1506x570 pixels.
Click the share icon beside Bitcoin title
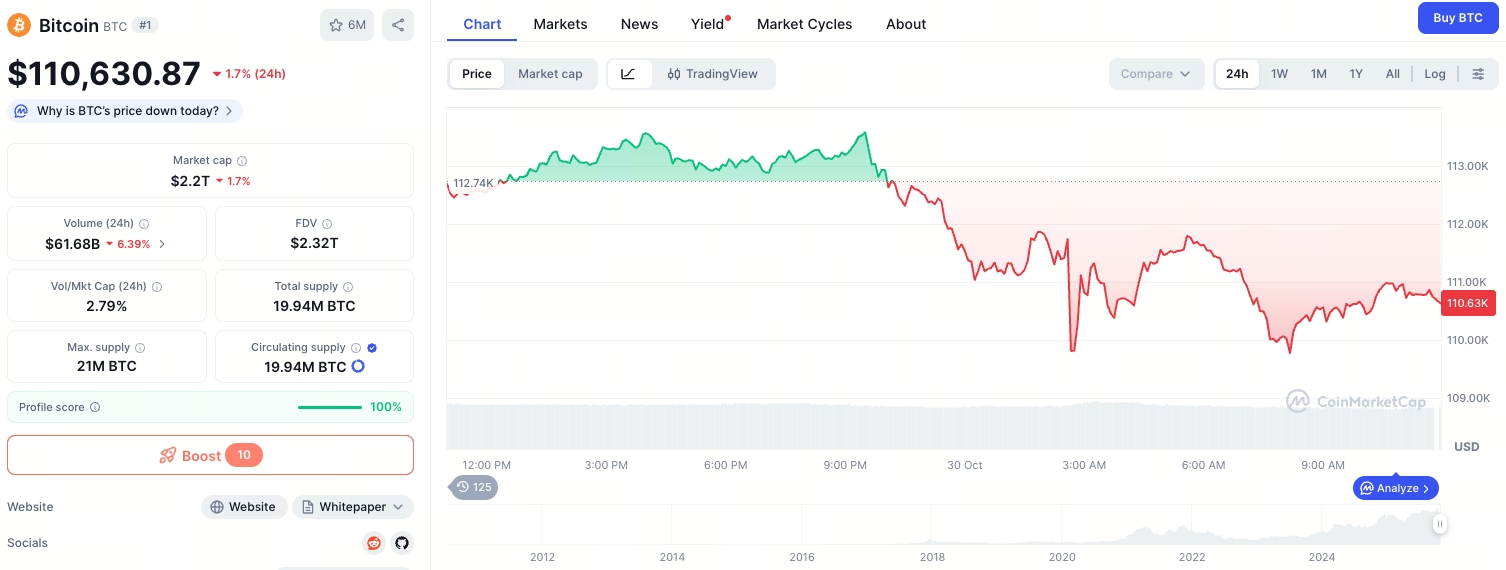coord(398,25)
